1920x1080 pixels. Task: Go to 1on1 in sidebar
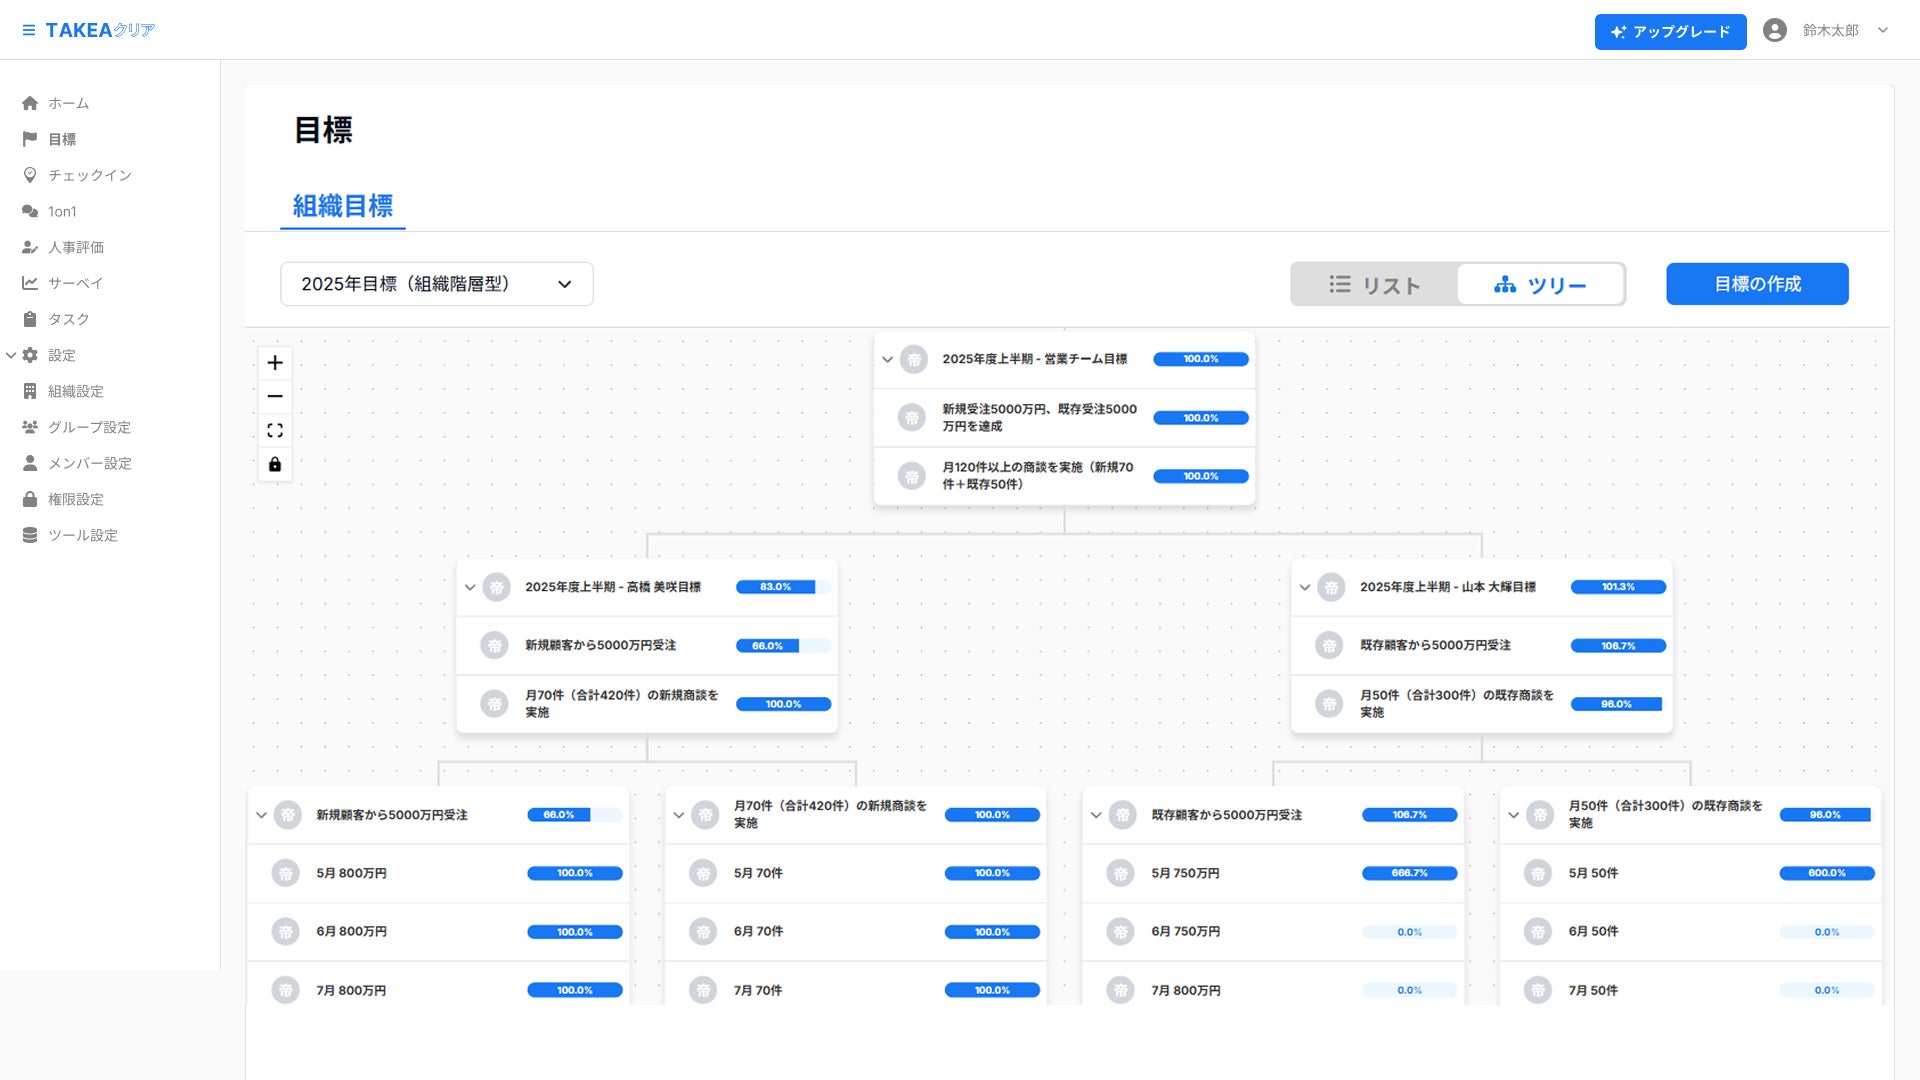62,211
